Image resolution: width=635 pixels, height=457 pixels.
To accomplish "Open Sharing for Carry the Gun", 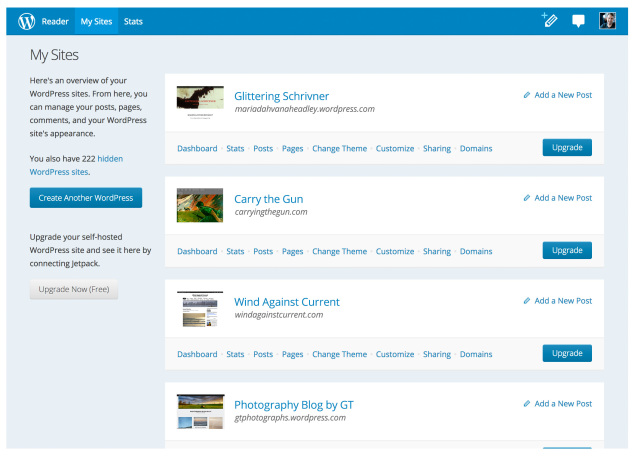I will click(x=437, y=251).
